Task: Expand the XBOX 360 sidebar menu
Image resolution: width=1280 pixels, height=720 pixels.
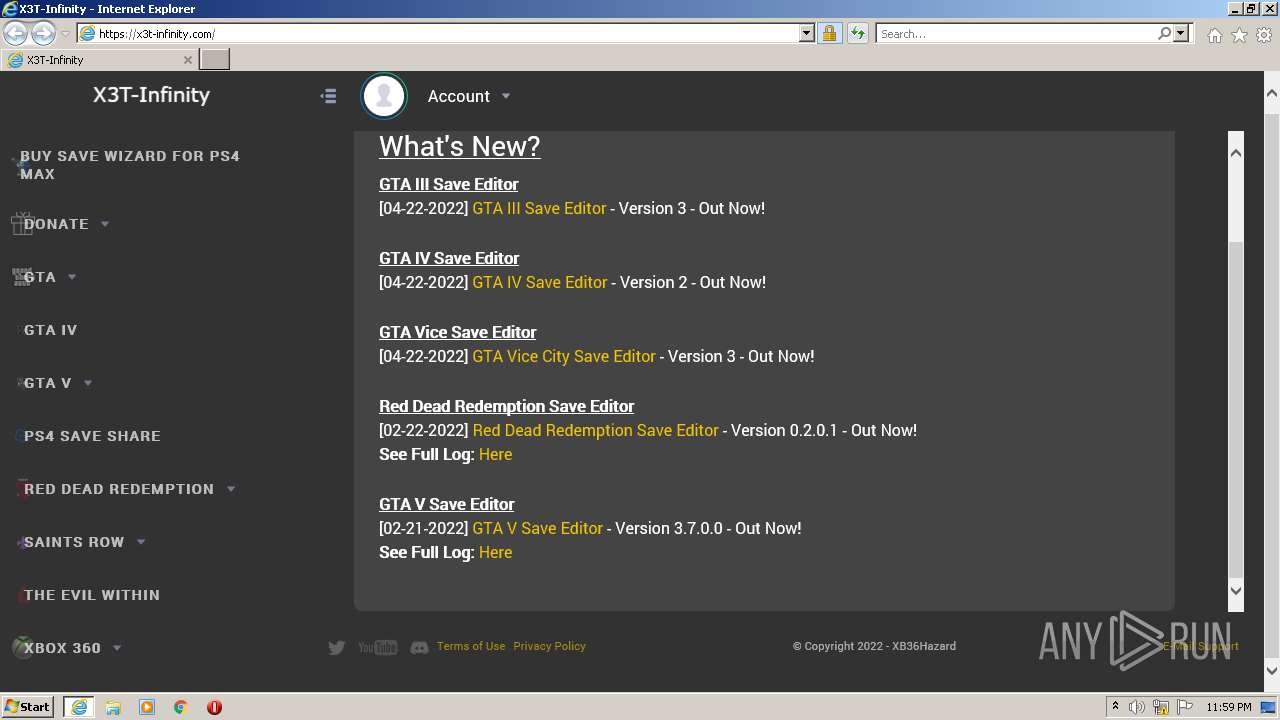Action: pyautogui.click(x=117, y=648)
